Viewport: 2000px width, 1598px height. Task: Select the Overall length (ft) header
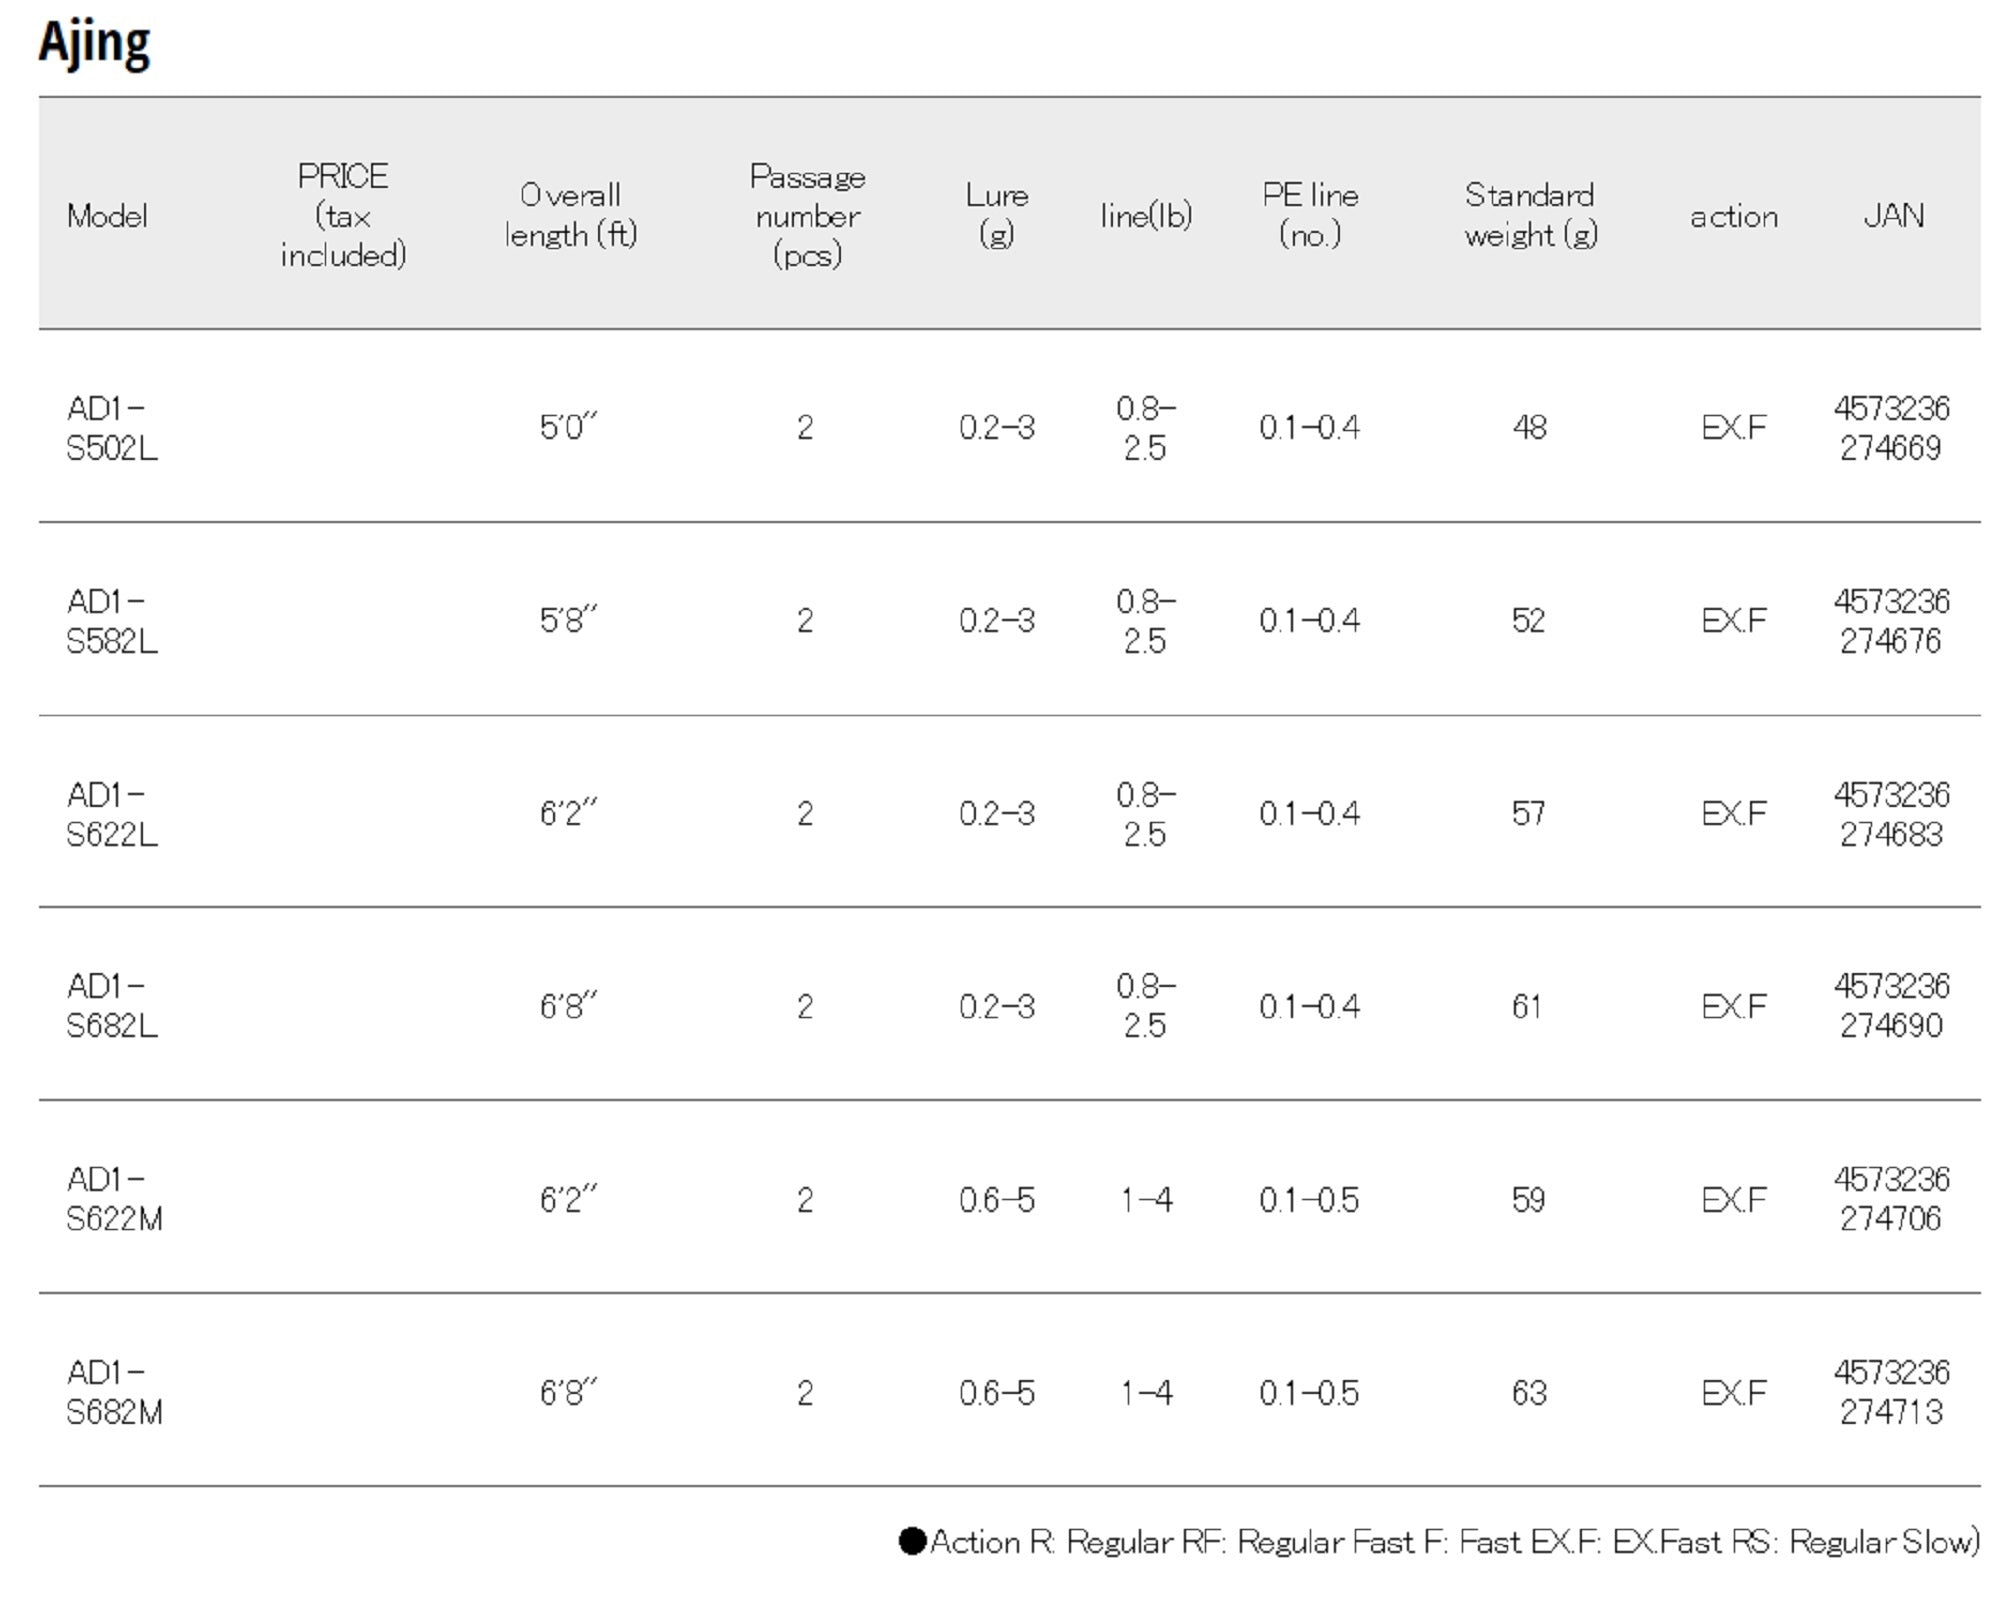pyautogui.click(x=571, y=215)
